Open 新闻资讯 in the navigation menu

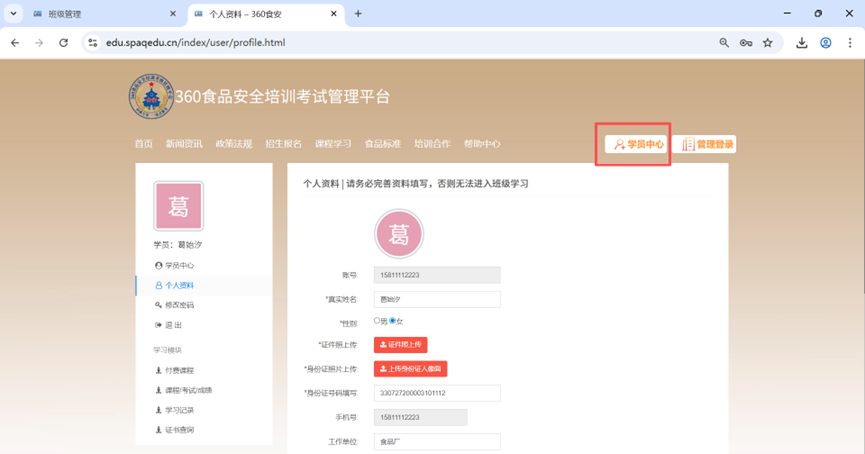(184, 144)
